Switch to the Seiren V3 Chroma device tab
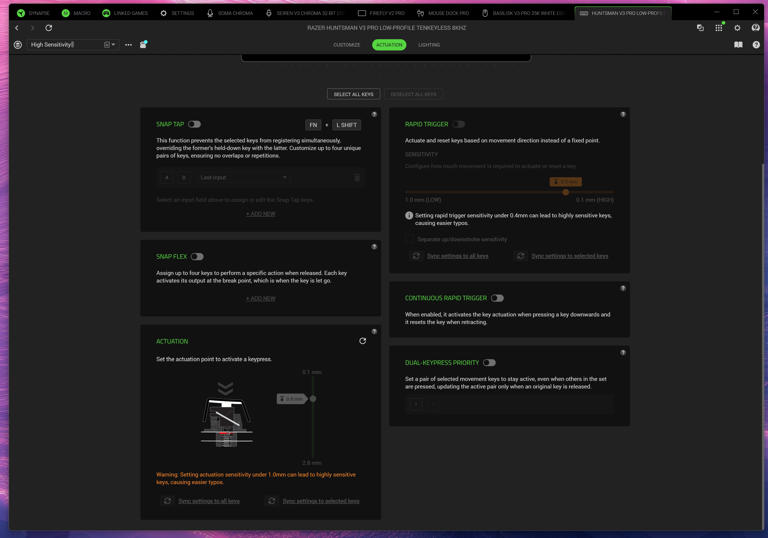Screen dimensions: 768x538 coord(304,13)
